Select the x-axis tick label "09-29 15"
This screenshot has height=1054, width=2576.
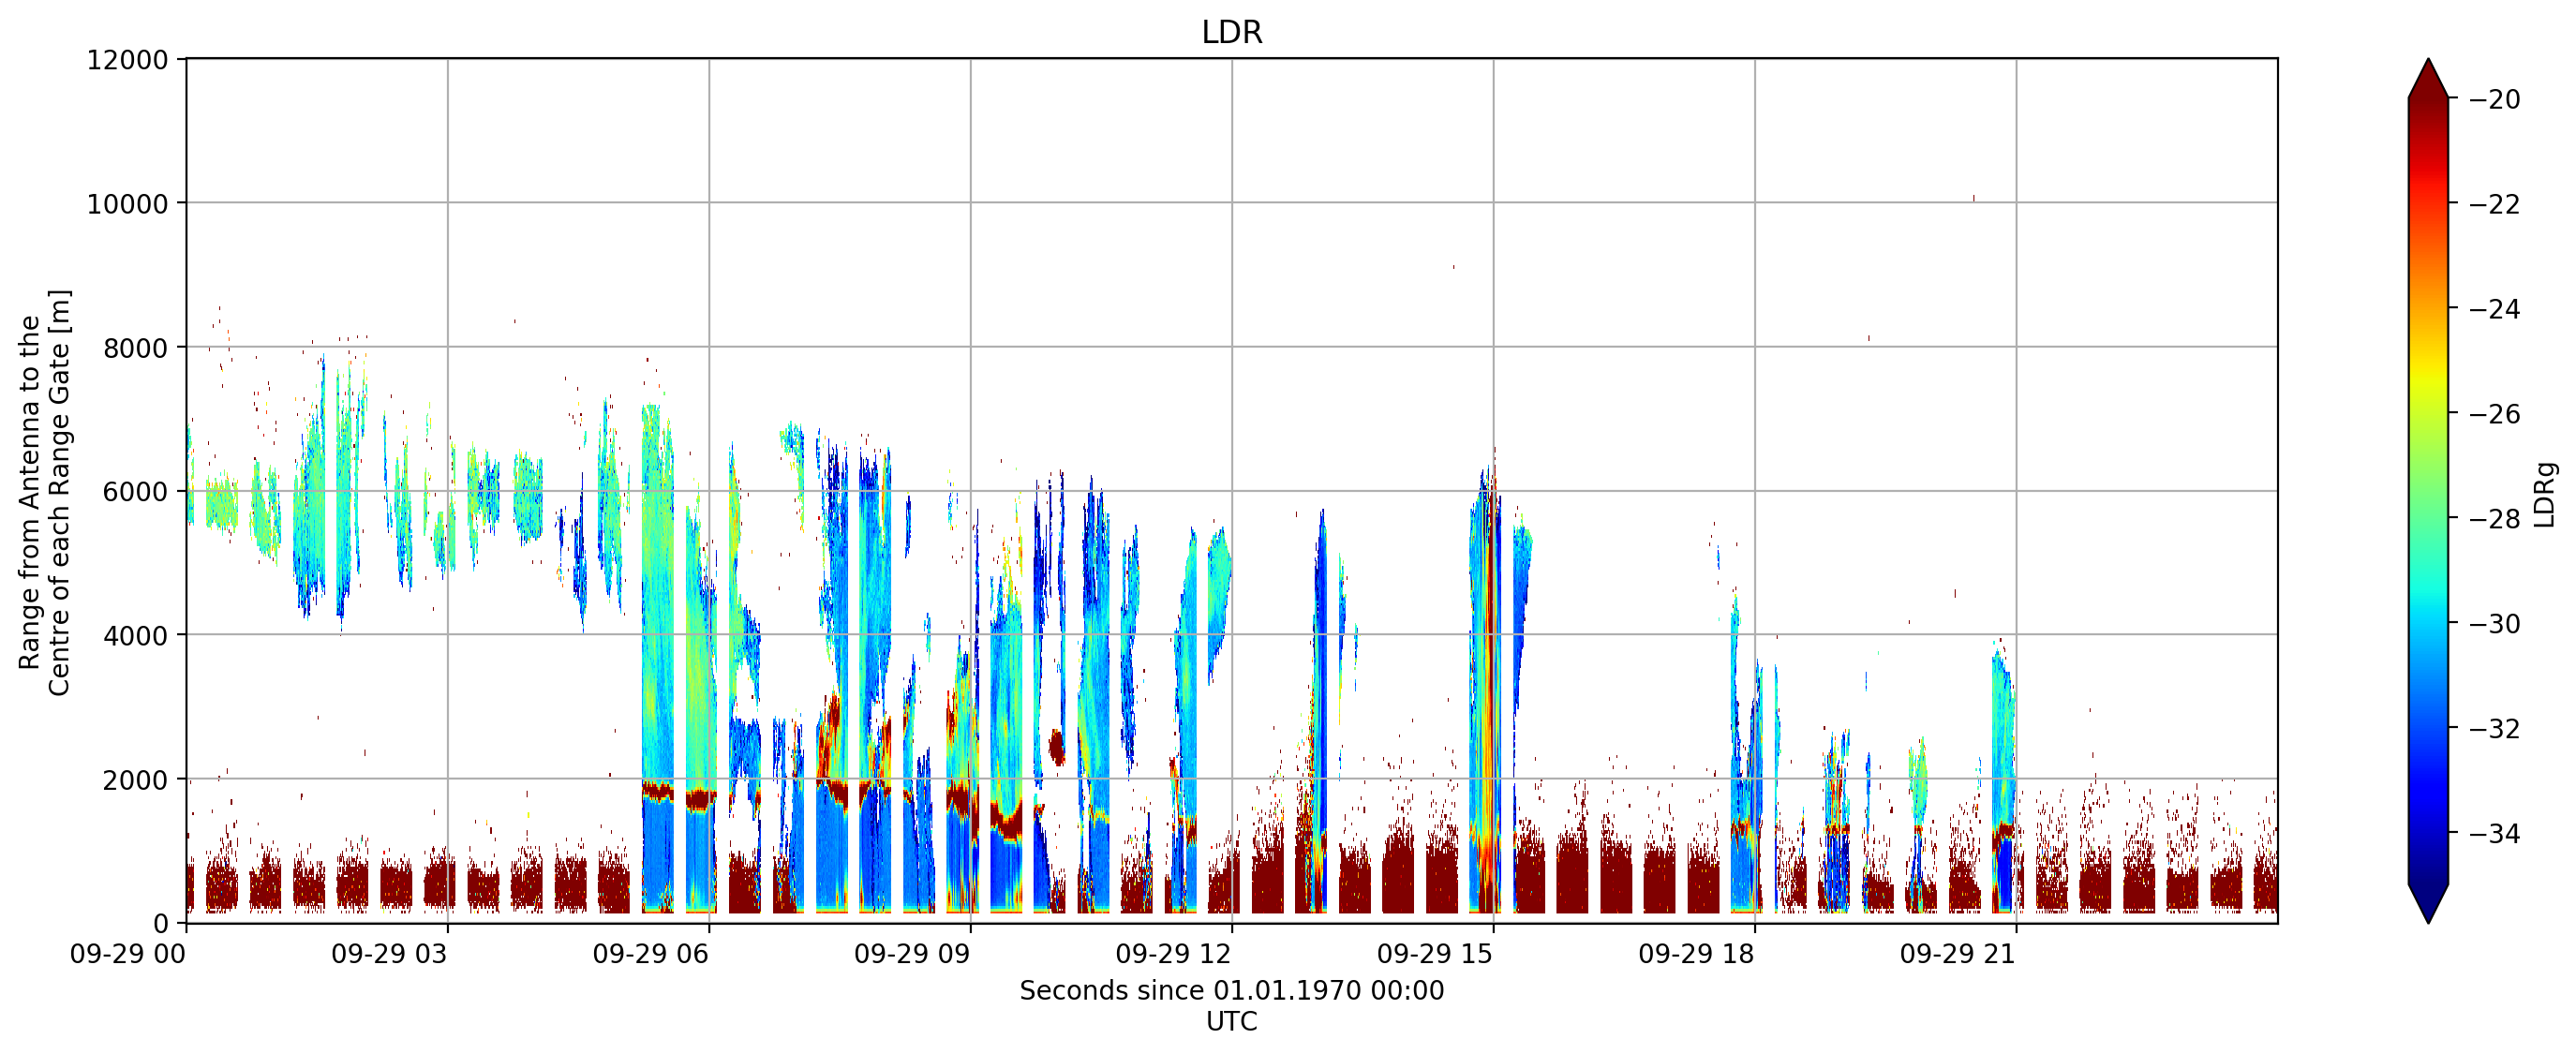click(x=1435, y=954)
